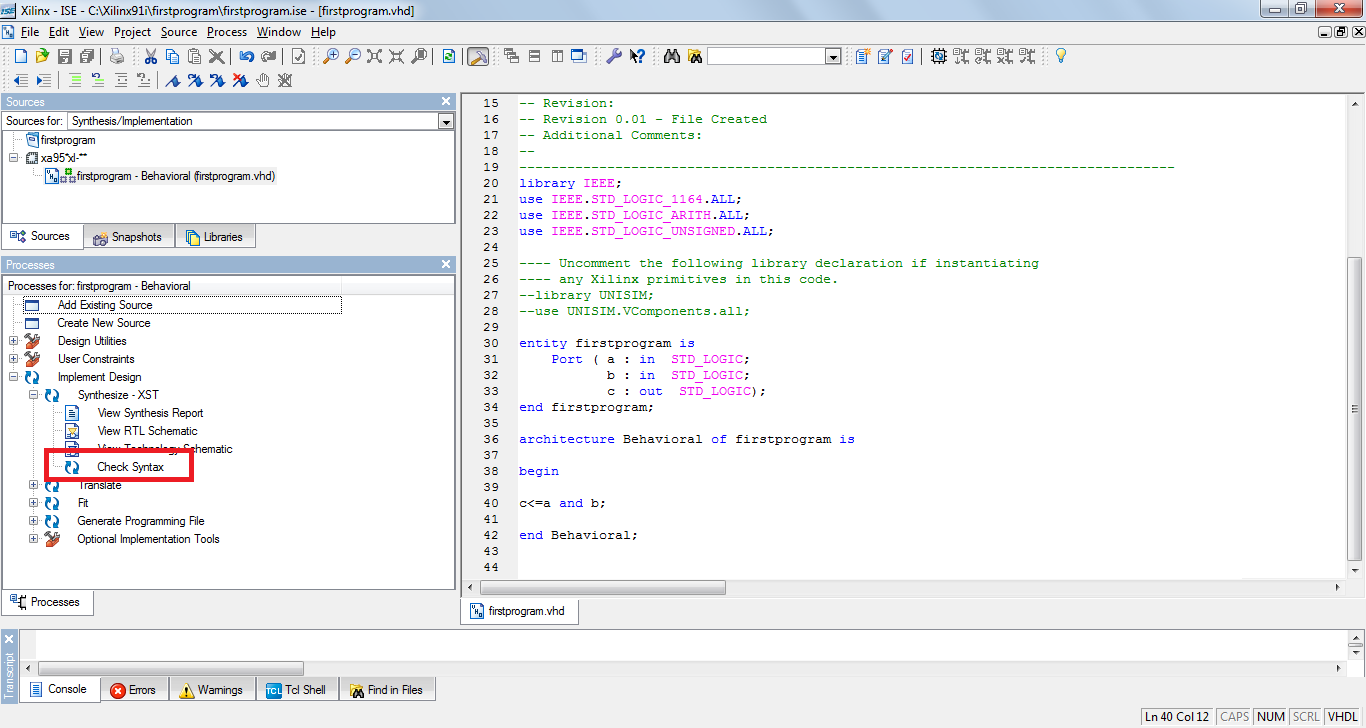Viewport: 1366px width, 728px height.
Task: Click the New Source toolbar icon with star
Action: (x=863, y=56)
